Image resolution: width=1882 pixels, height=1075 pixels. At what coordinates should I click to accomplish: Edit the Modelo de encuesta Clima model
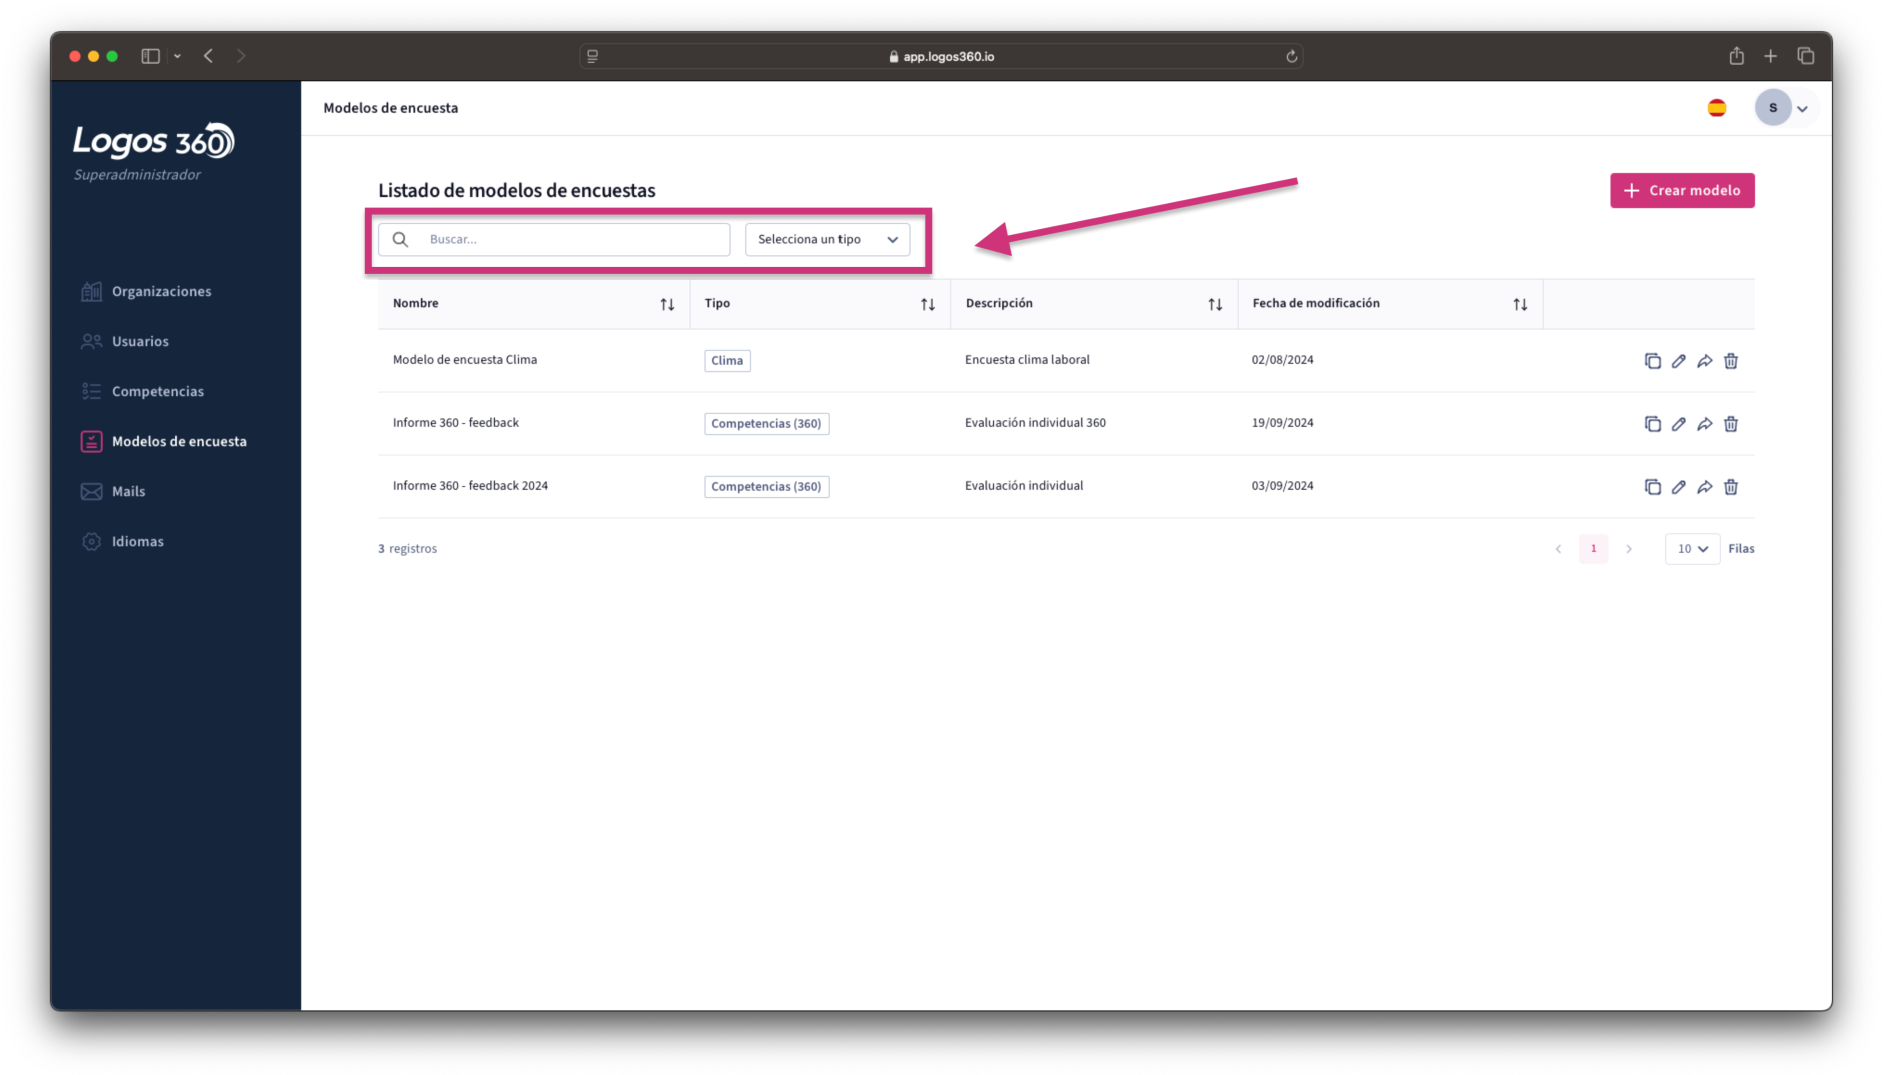1678,361
